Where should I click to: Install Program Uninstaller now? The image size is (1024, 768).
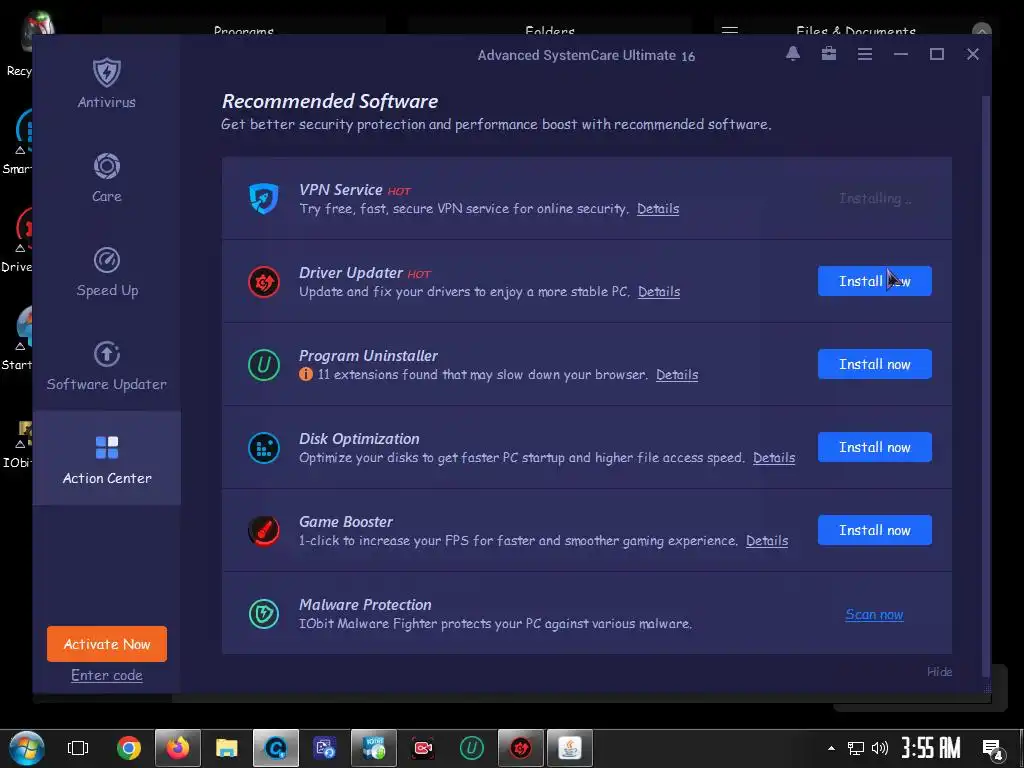pyautogui.click(x=874, y=364)
